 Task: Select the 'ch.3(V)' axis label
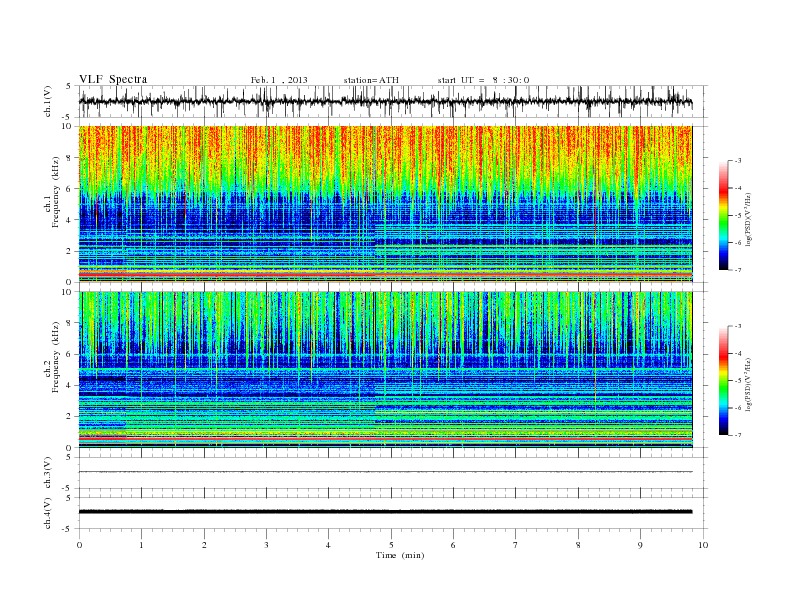(48, 473)
